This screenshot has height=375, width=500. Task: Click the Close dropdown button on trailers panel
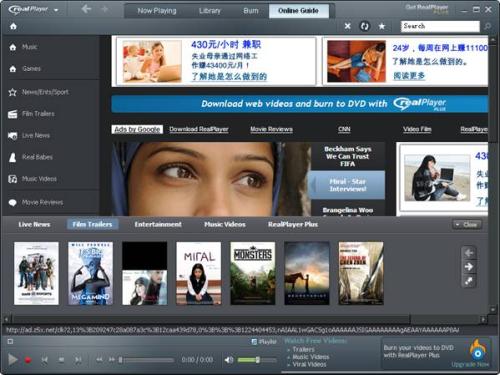[467, 225]
